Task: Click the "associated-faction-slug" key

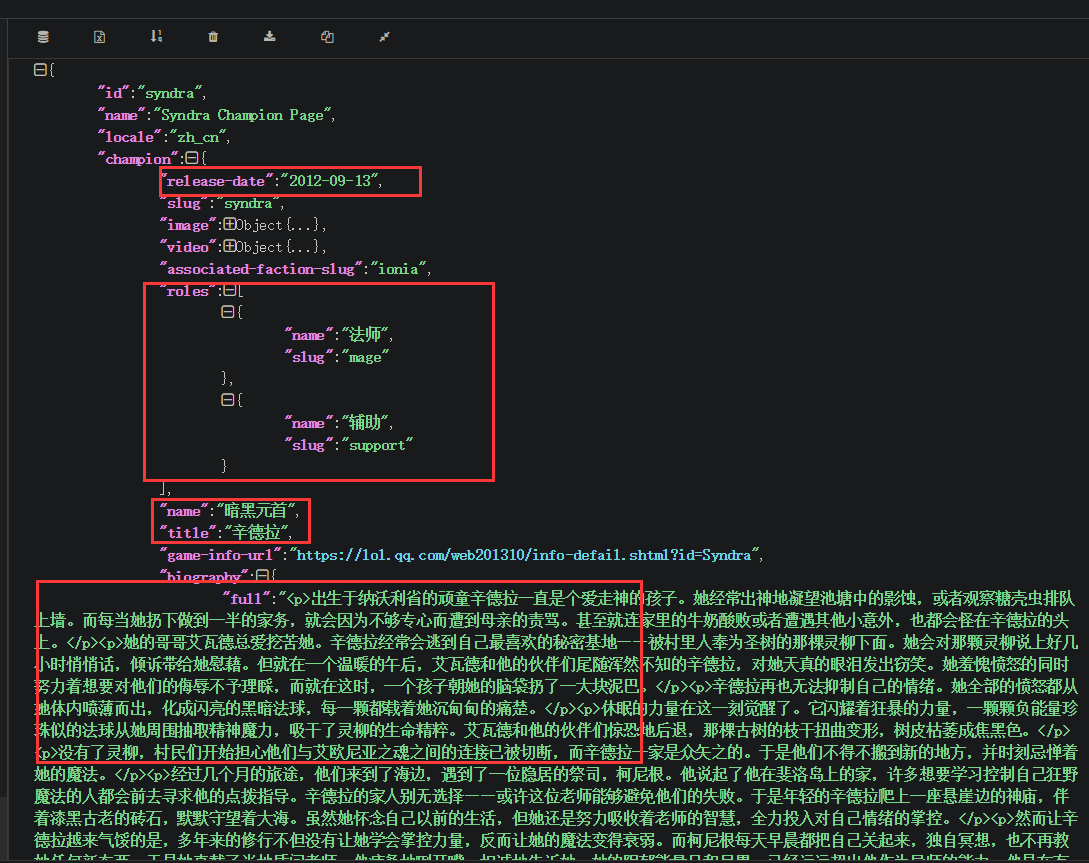Action: tap(261, 269)
